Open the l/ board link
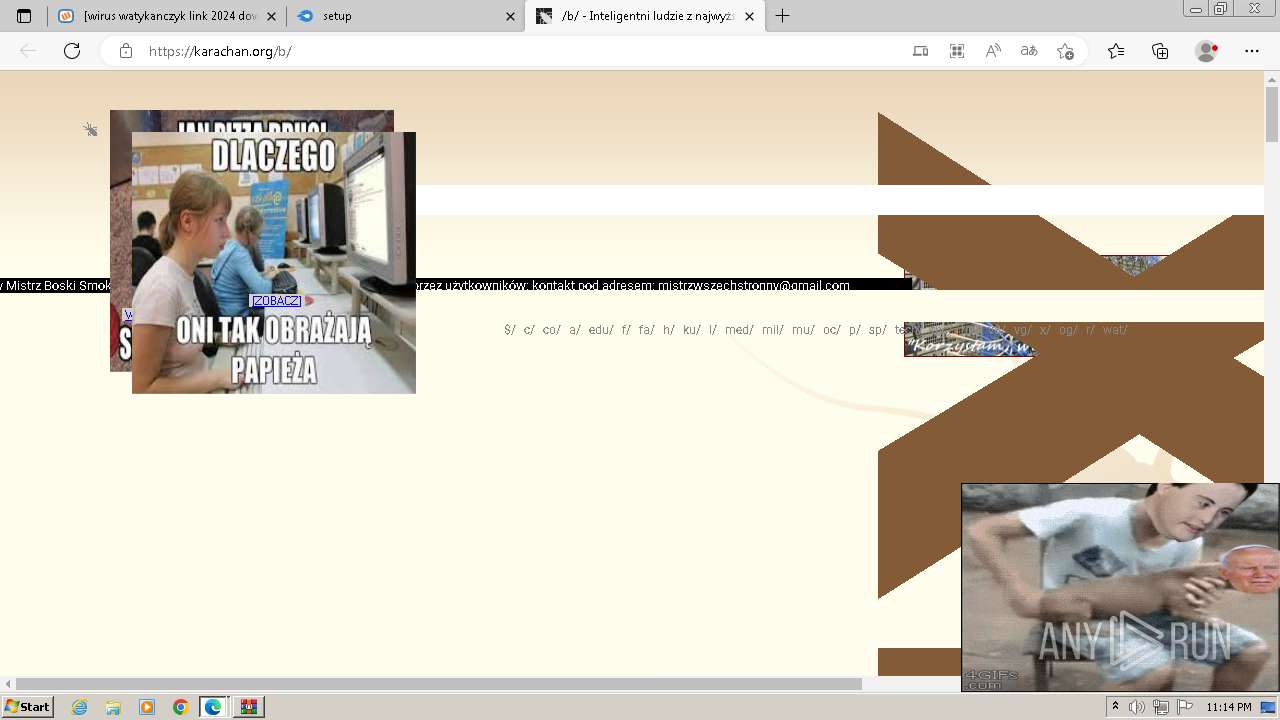The height and width of the screenshot is (720, 1280). (713, 330)
